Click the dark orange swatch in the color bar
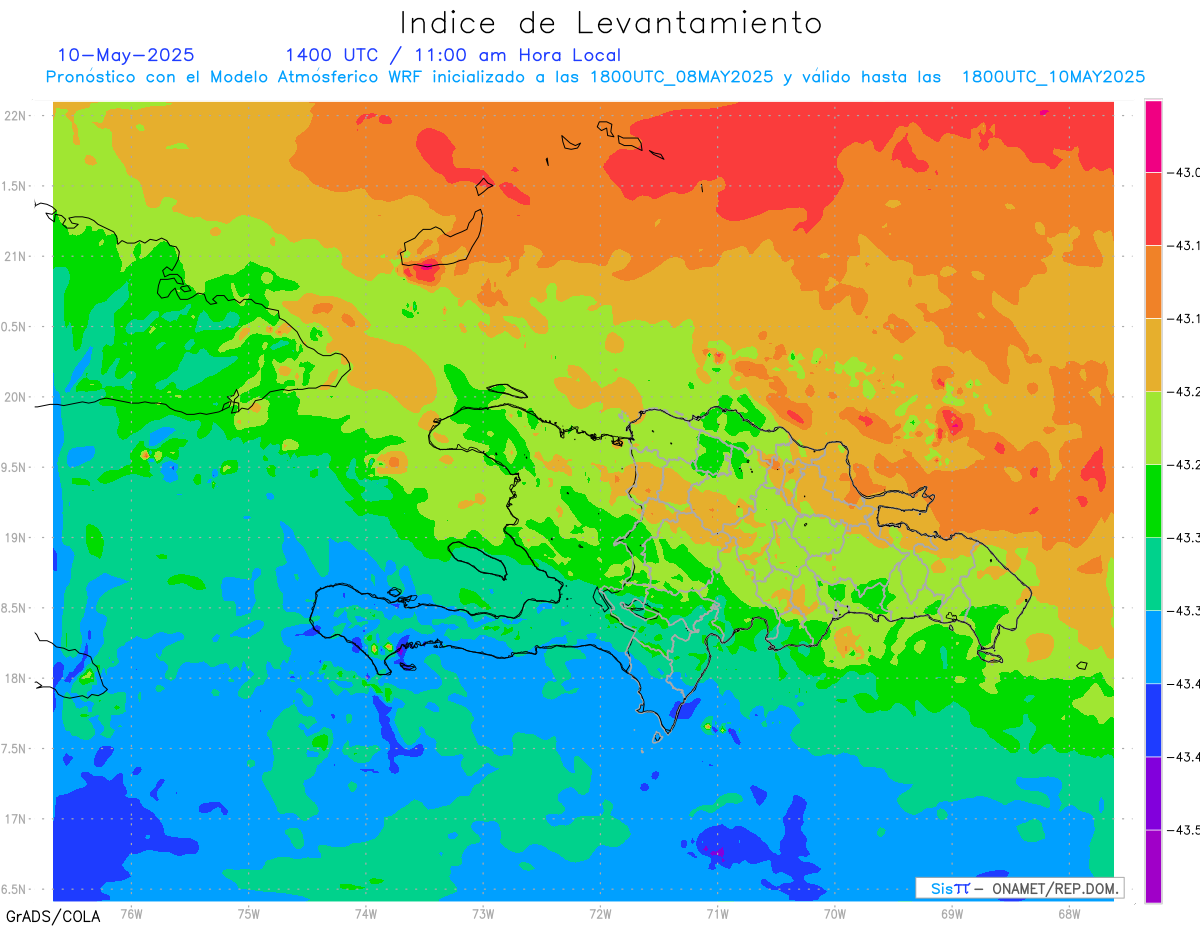The width and height of the screenshot is (1200, 927). pos(1153,282)
